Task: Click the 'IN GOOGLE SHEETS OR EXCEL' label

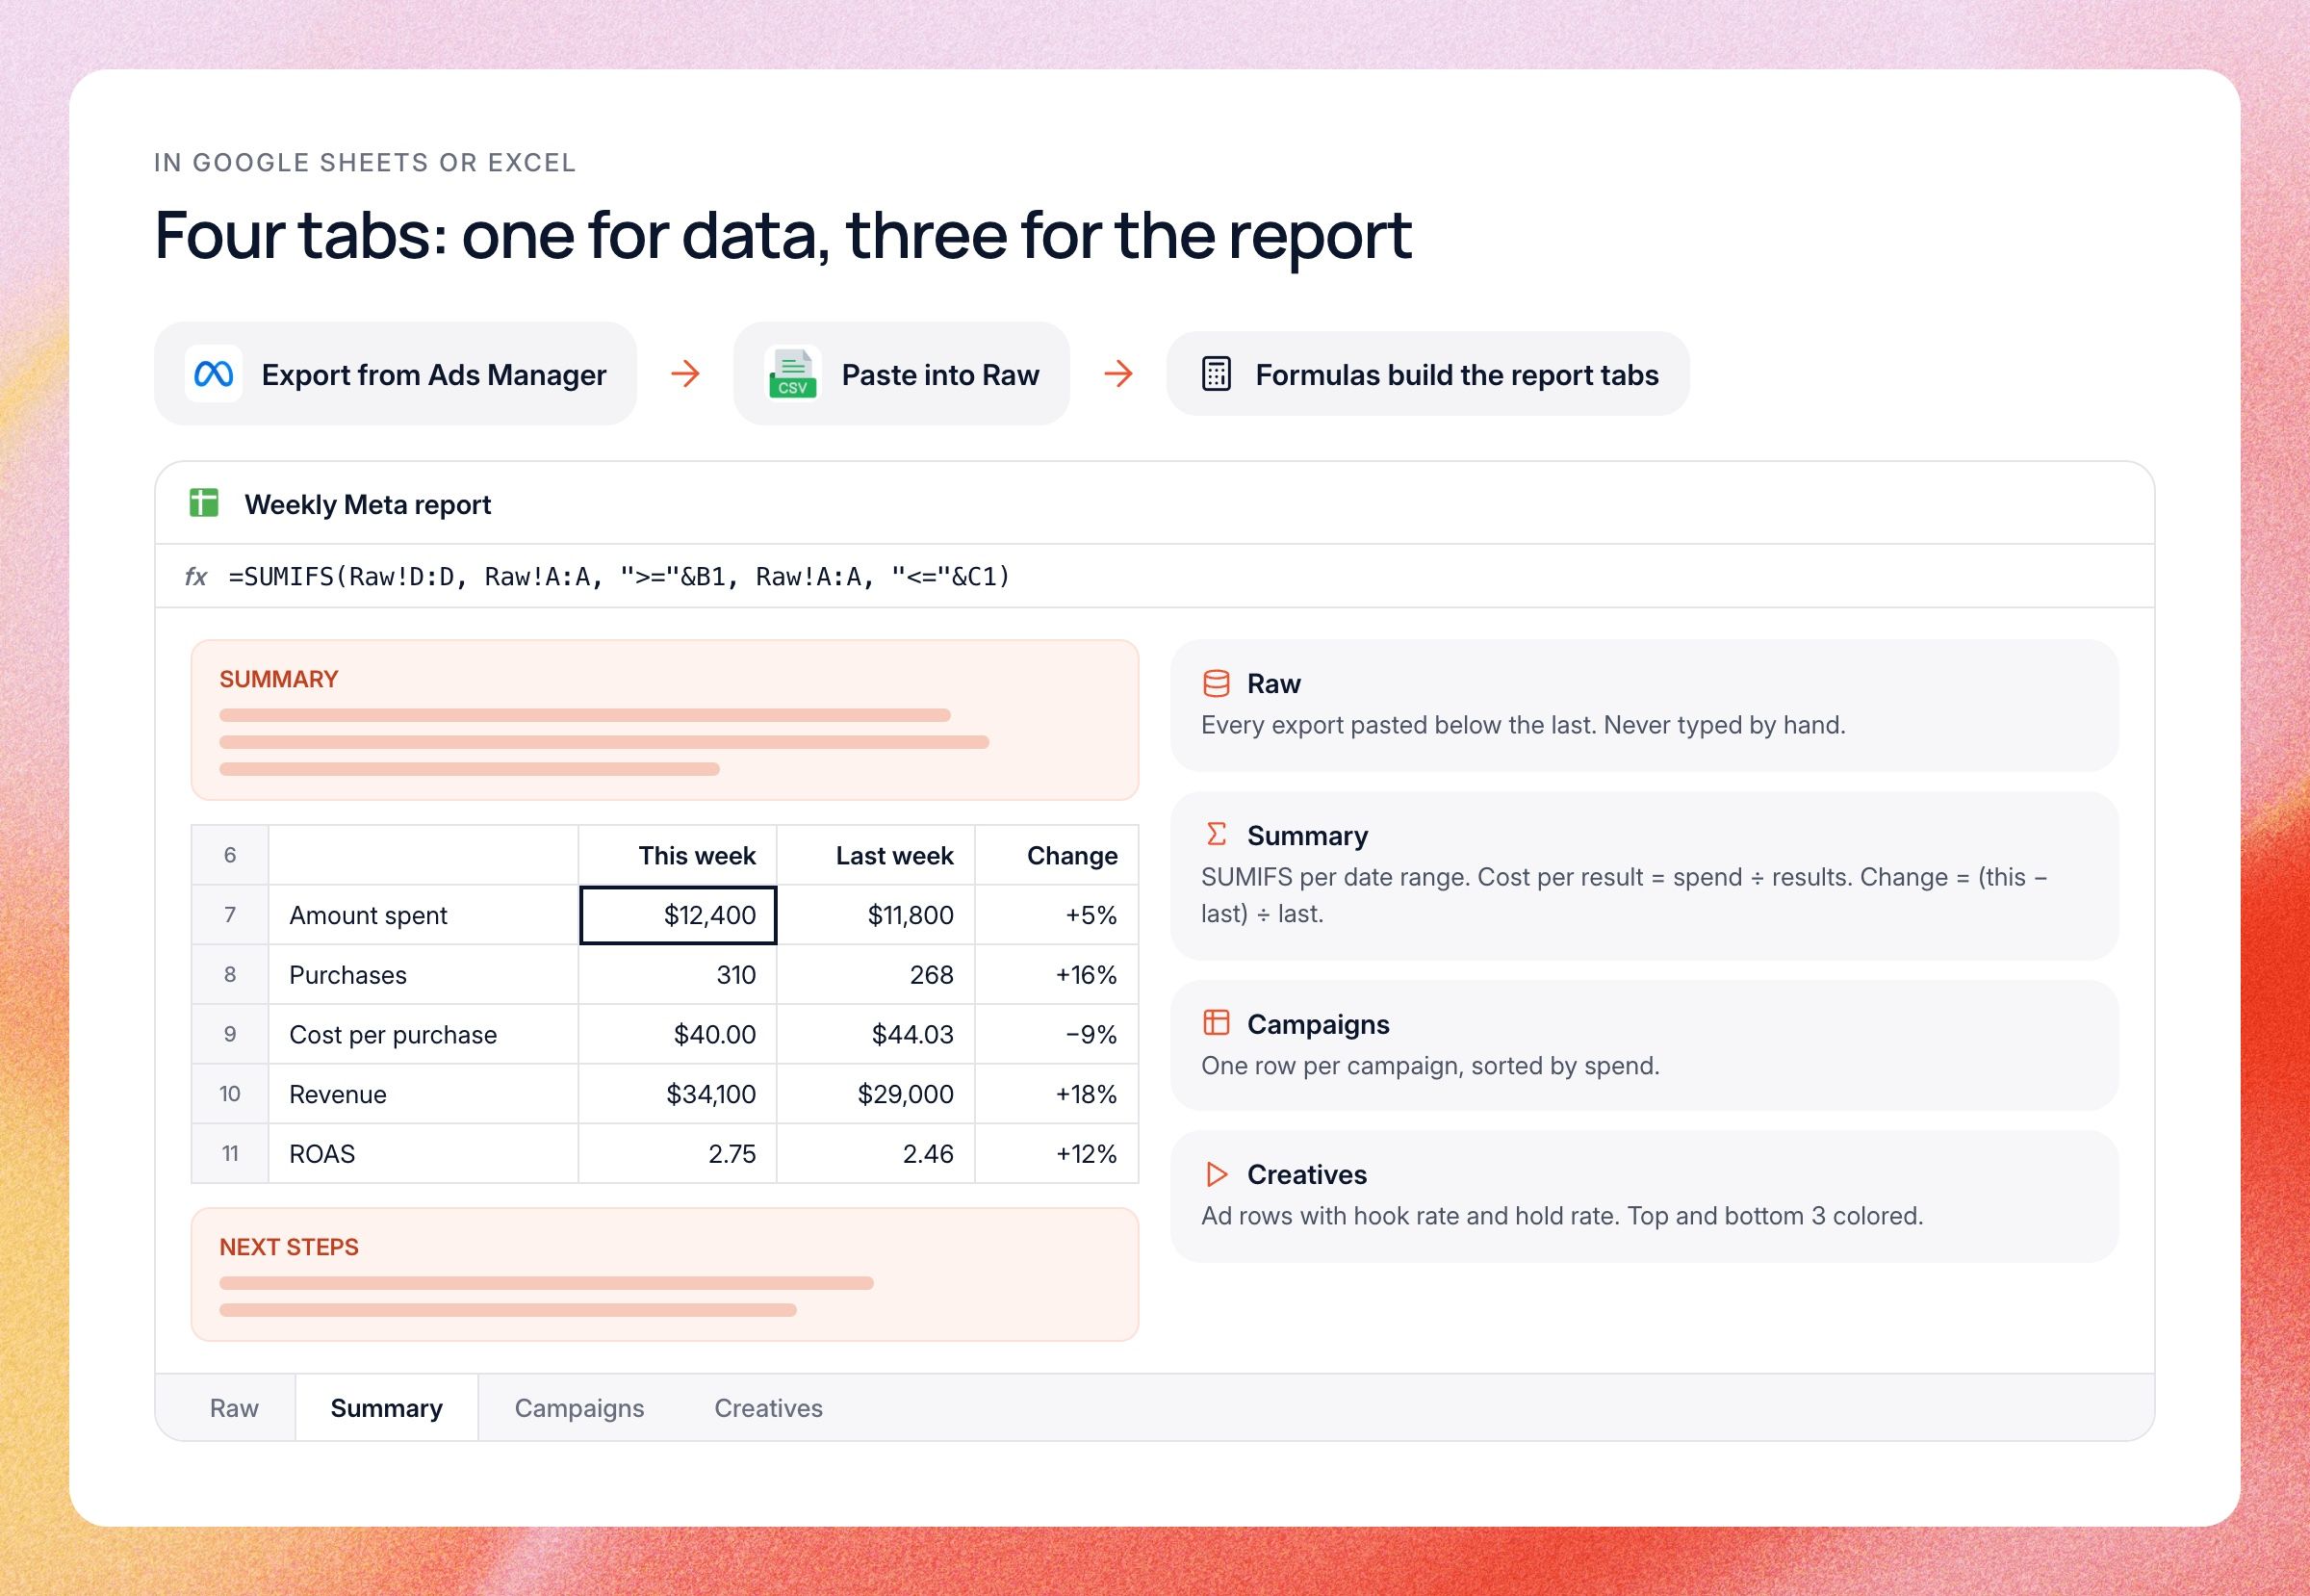Action: [x=365, y=162]
